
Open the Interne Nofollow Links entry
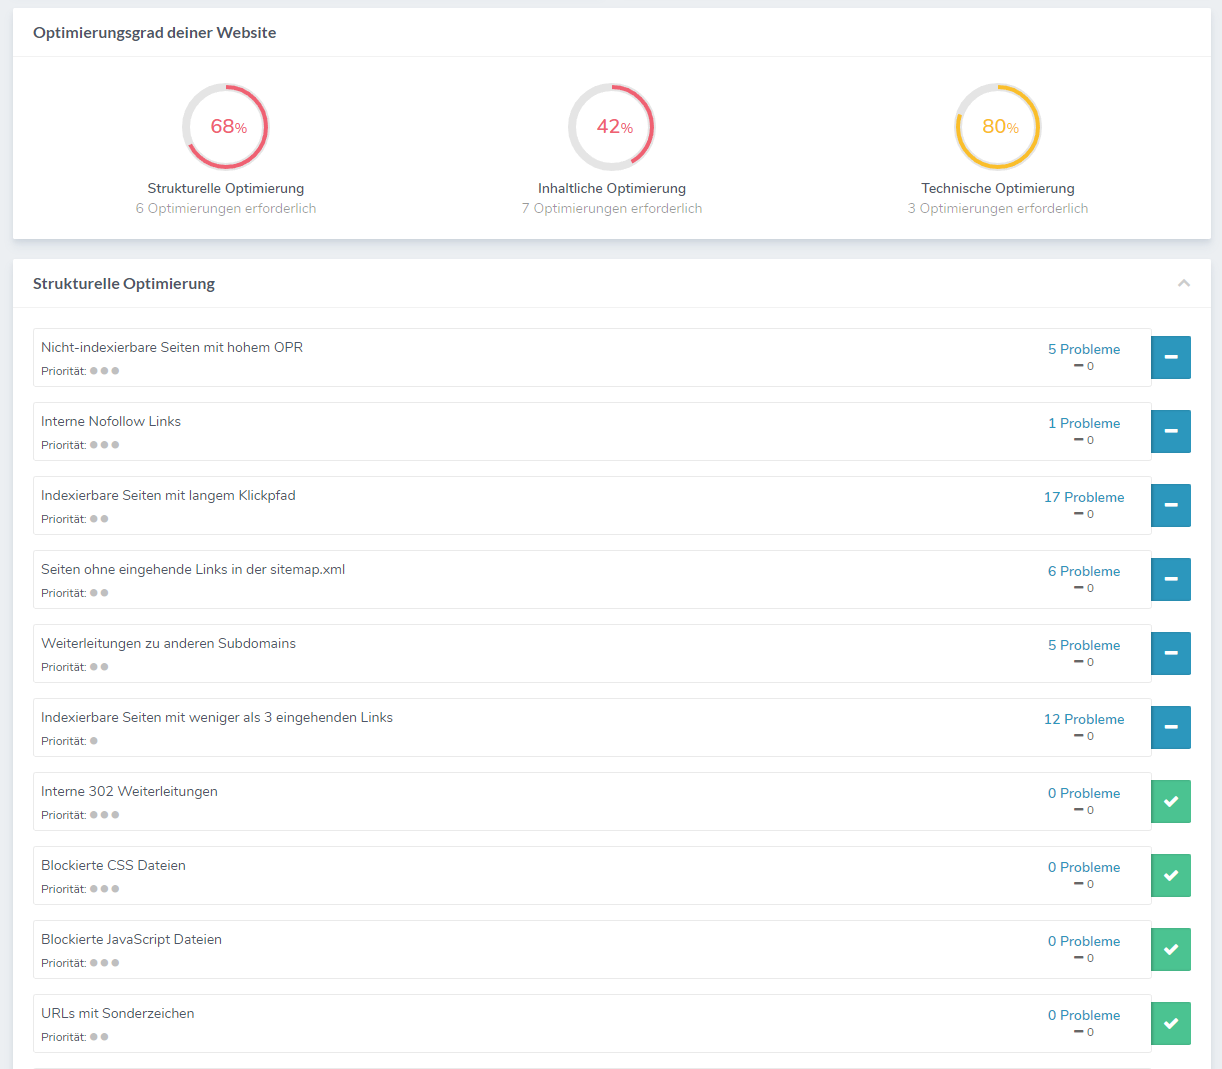click(111, 421)
